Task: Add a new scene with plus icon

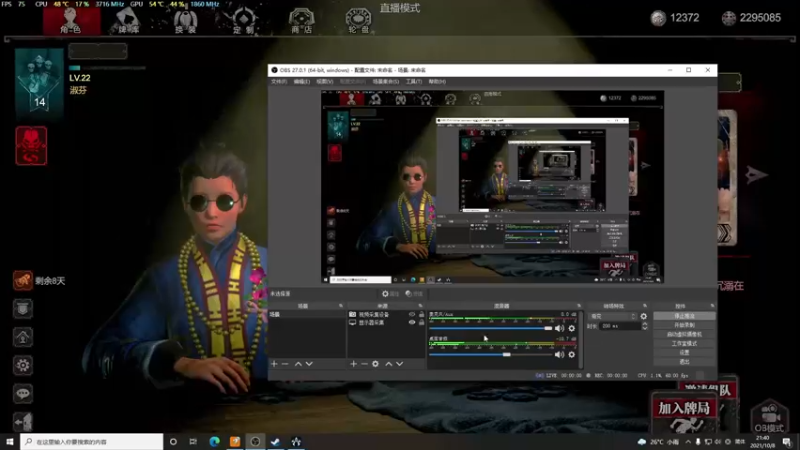Action: [x=274, y=364]
